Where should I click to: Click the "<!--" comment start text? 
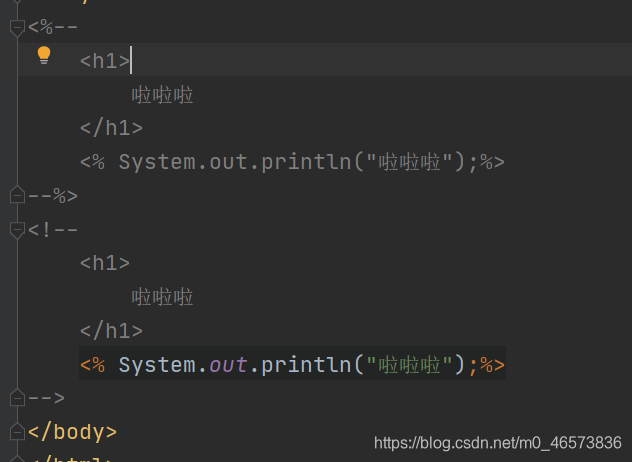53,230
